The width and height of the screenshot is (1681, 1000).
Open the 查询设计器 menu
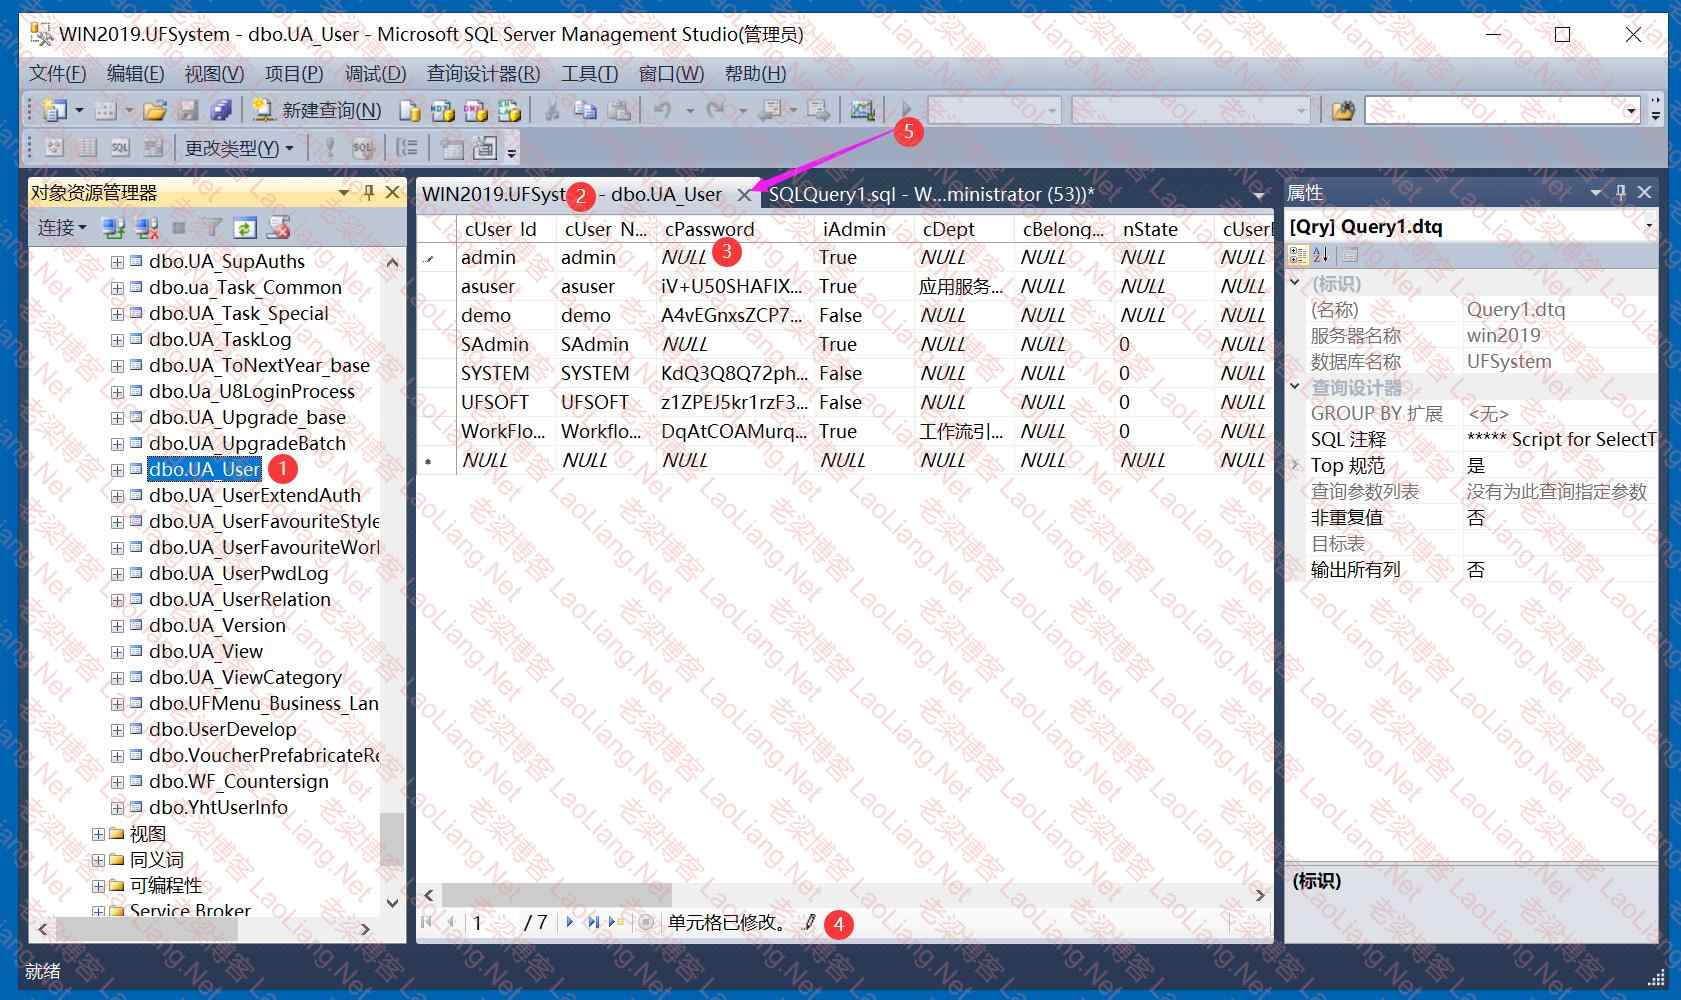click(483, 74)
